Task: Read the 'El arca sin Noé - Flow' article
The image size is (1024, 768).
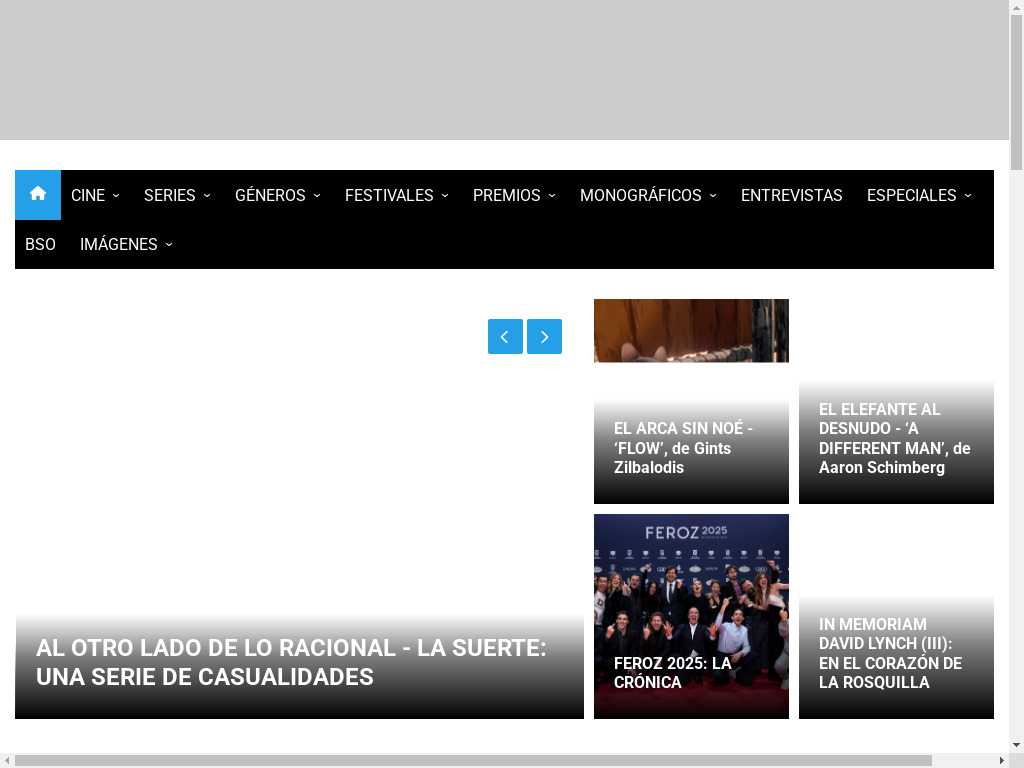Action: pyautogui.click(x=683, y=448)
